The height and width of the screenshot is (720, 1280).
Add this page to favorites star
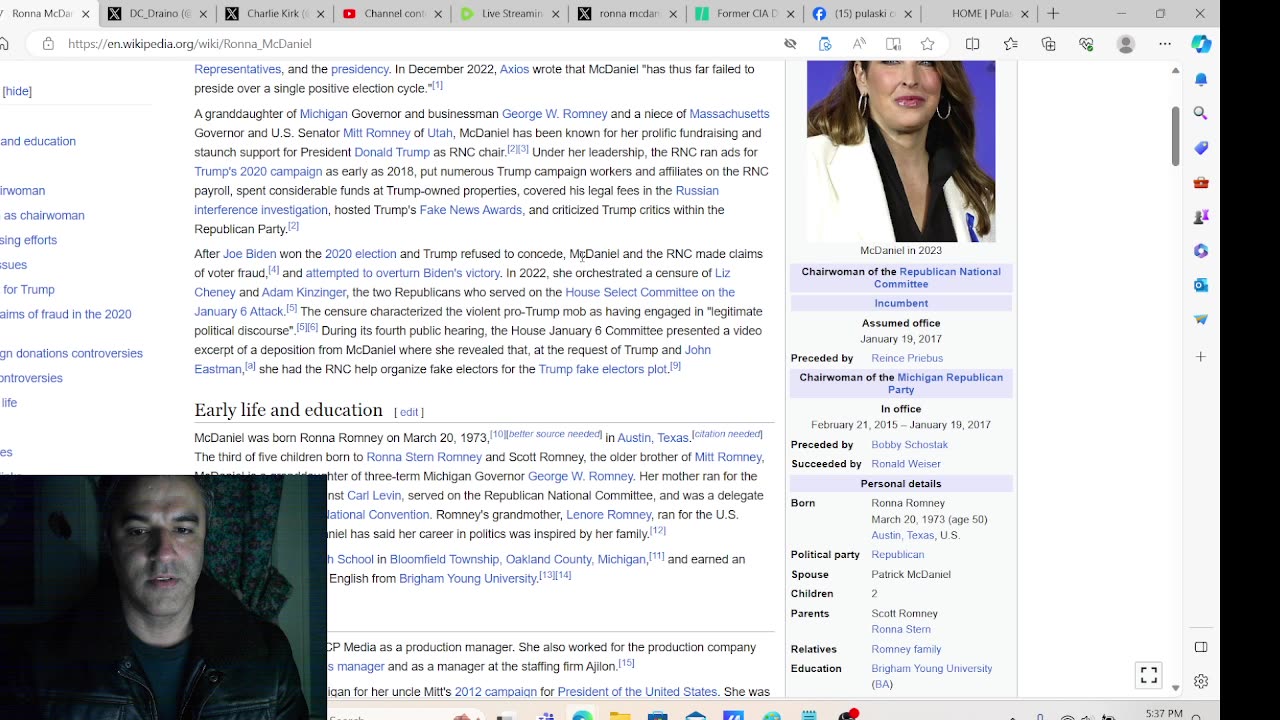click(x=927, y=44)
